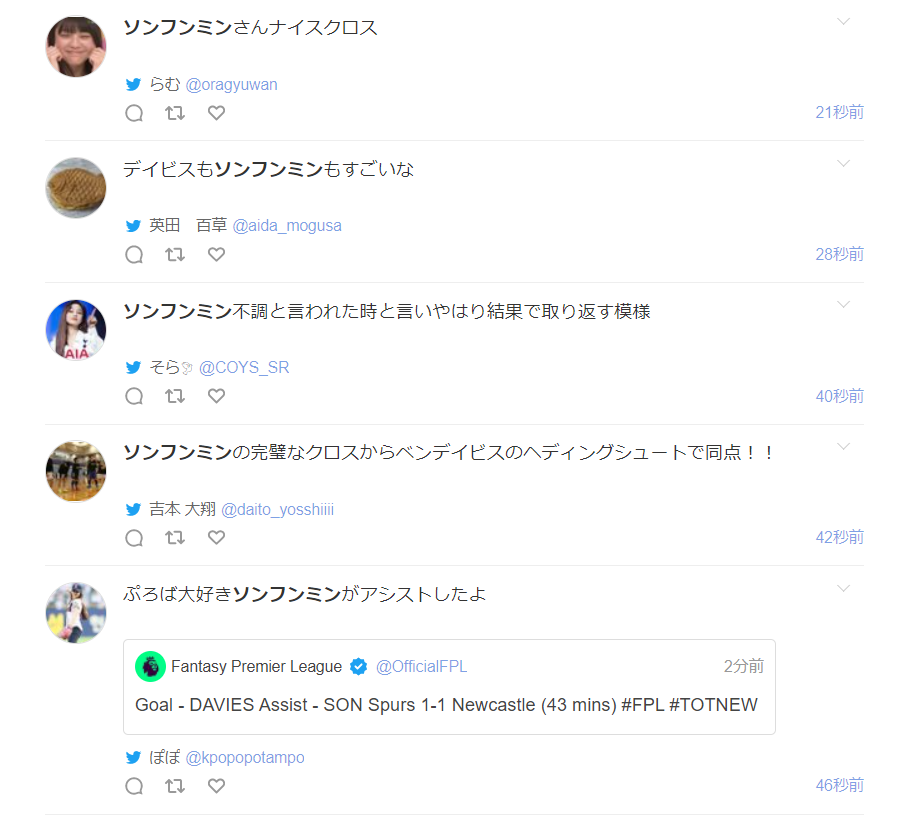
Task: Open the Fantasy Premier League avatar icon
Action: click(x=150, y=667)
